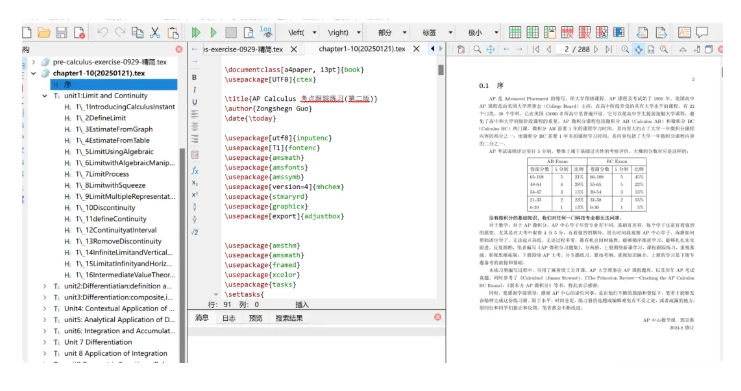Open a file with the folder icon
Screen dimensions: 741x391
pos(44,32)
